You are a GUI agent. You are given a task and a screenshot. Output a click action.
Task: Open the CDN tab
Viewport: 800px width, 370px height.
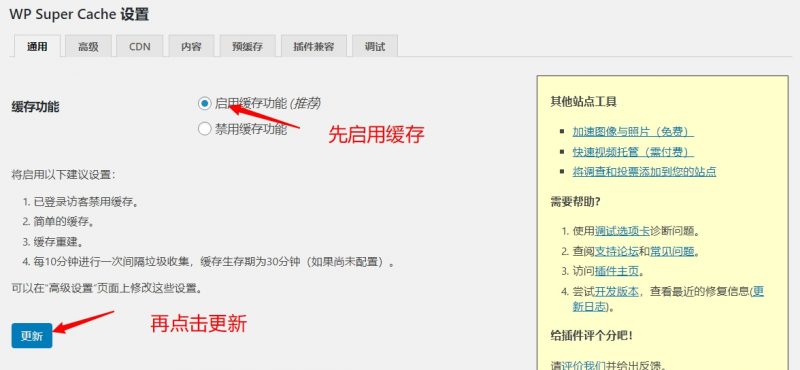[x=140, y=46]
